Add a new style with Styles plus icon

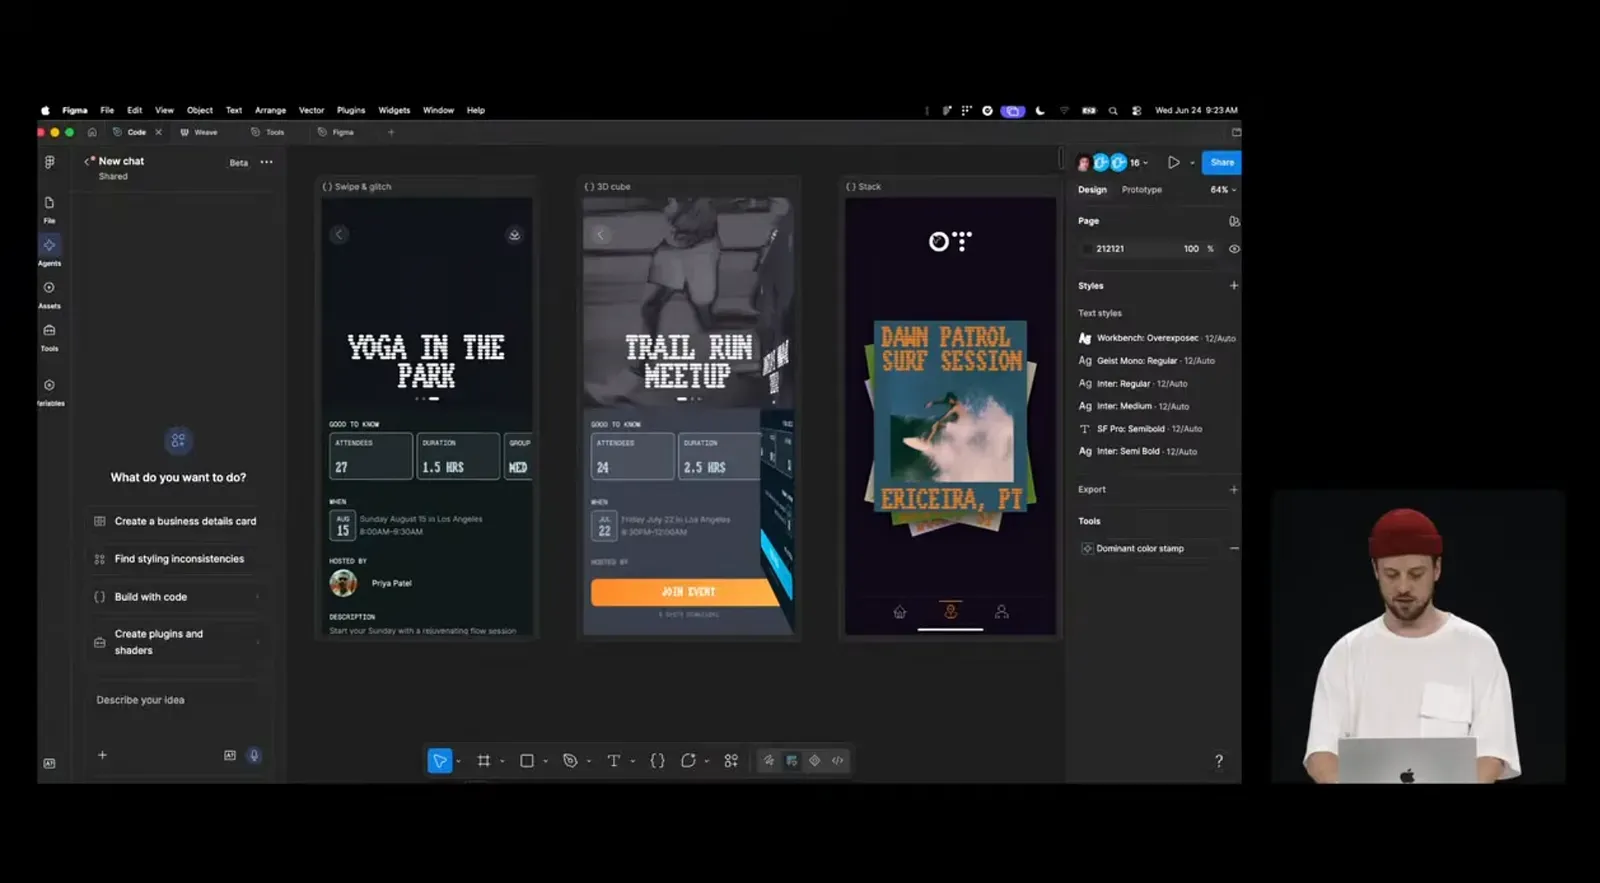pos(1234,286)
